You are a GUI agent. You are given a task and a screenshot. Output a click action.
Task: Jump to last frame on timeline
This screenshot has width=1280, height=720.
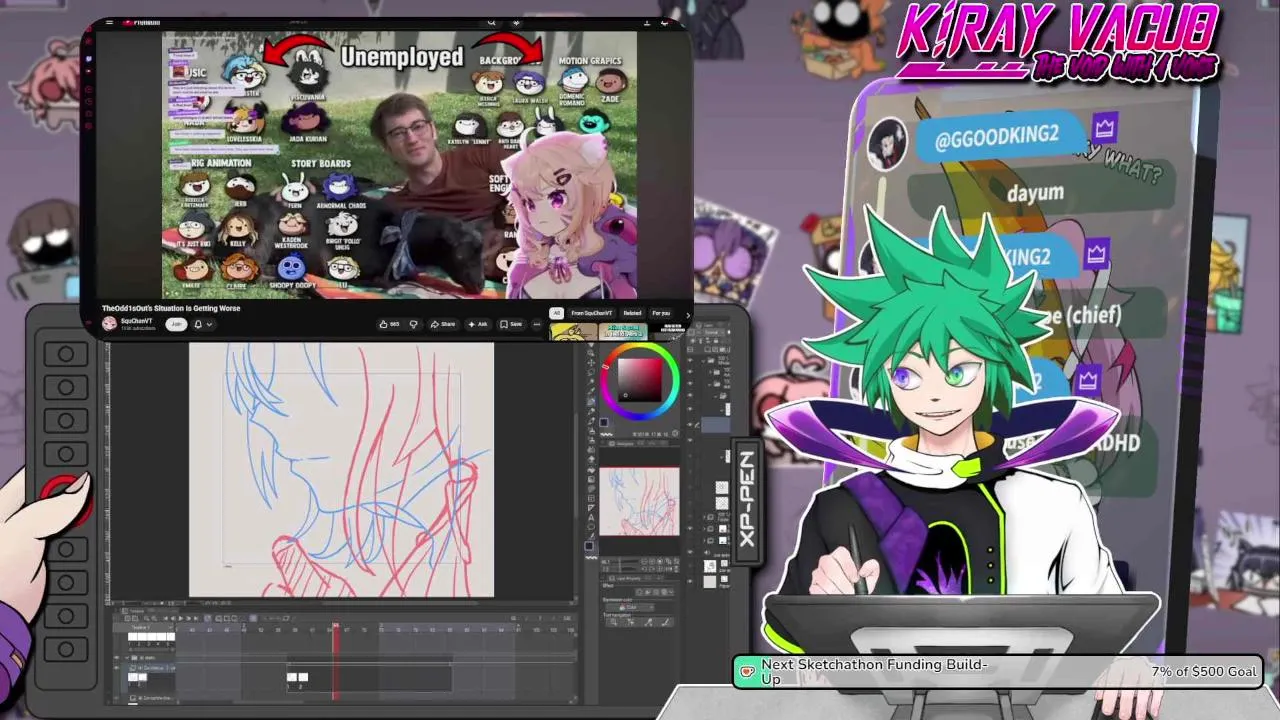pos(196,618)
